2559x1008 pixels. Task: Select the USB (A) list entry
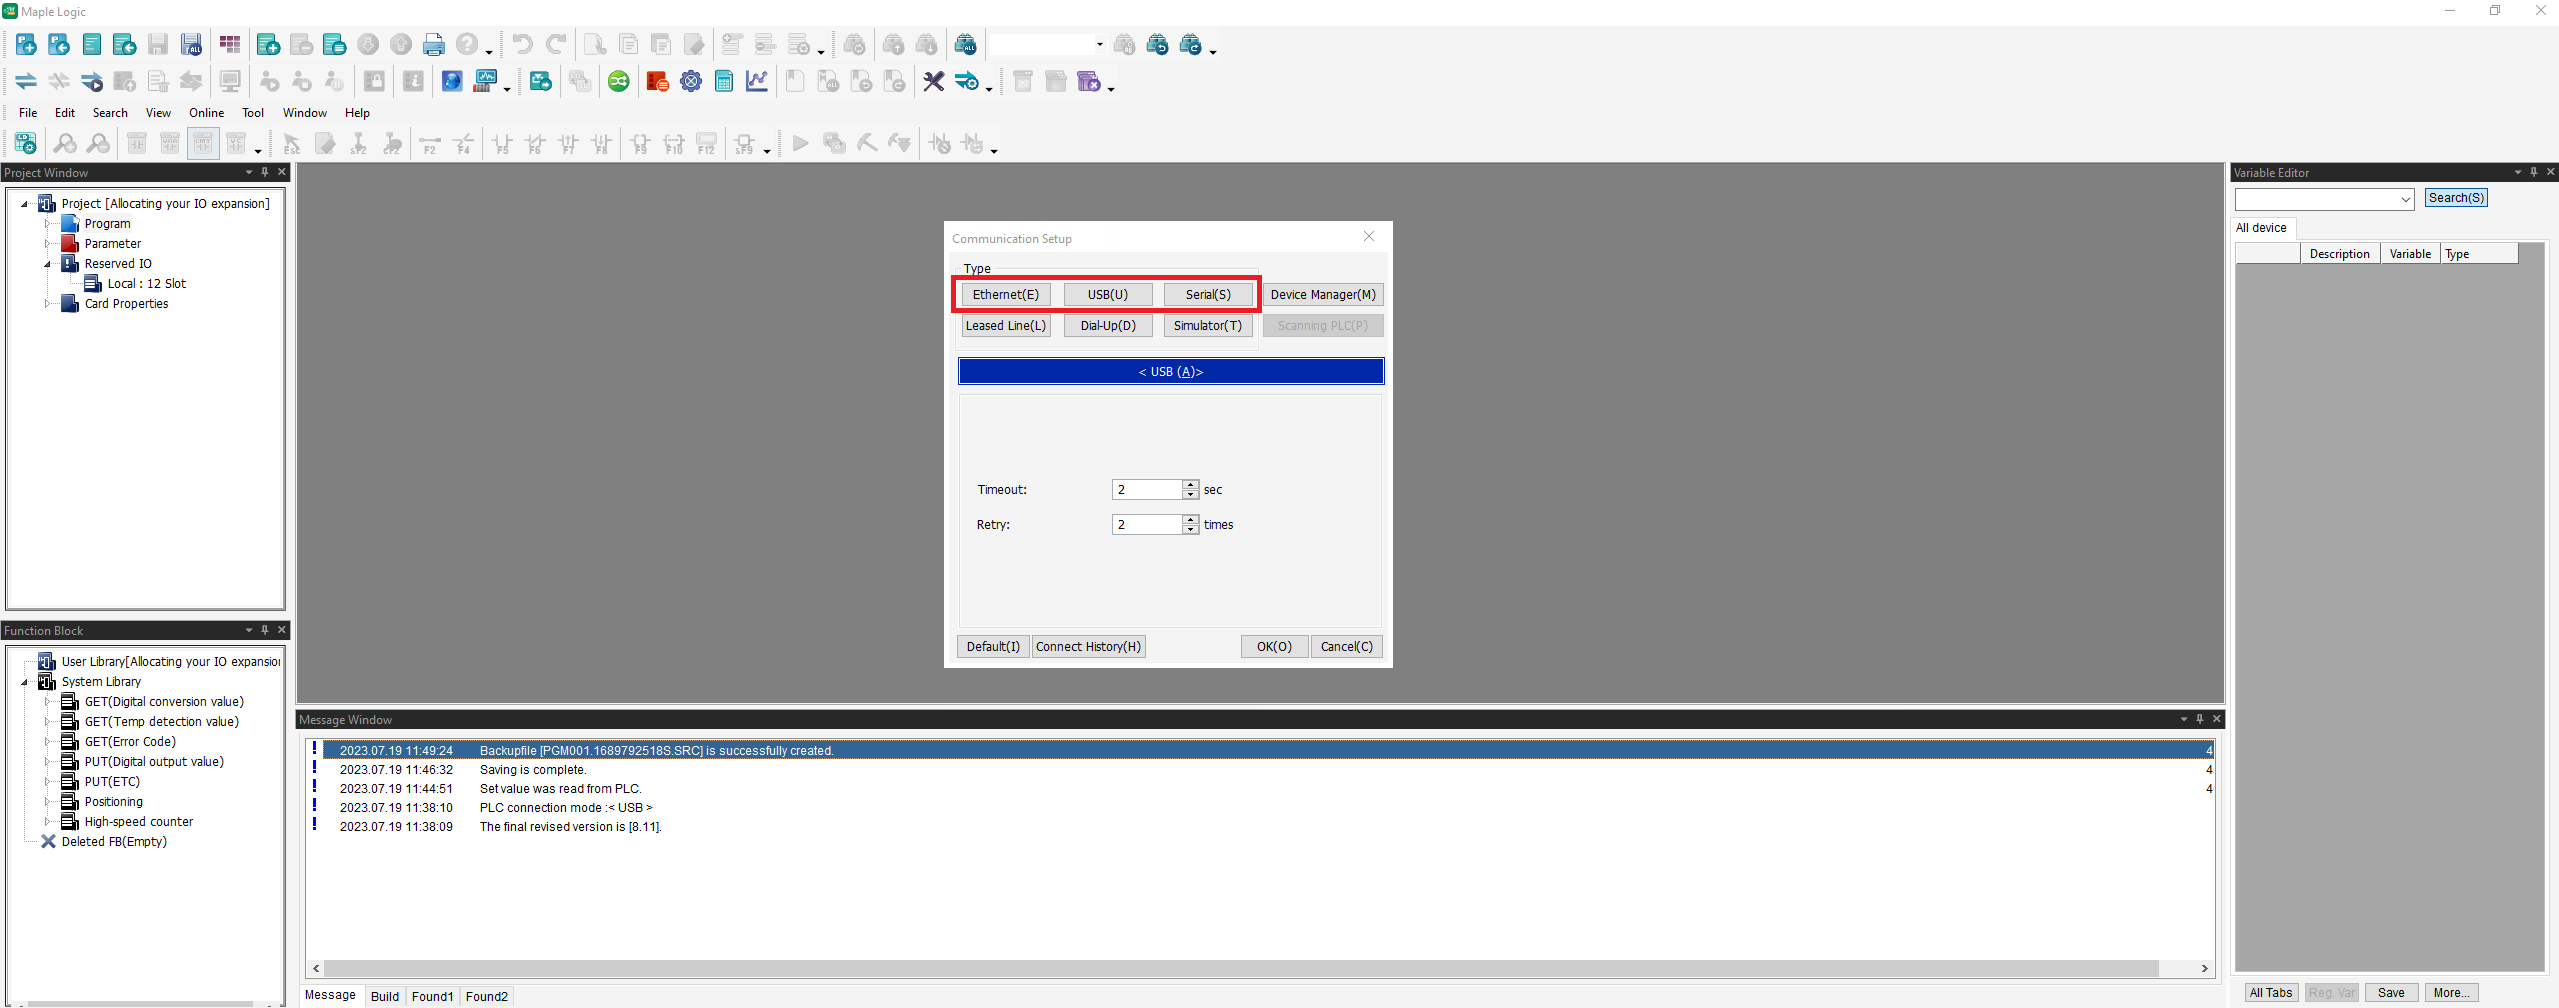(x=1171, y=372)
